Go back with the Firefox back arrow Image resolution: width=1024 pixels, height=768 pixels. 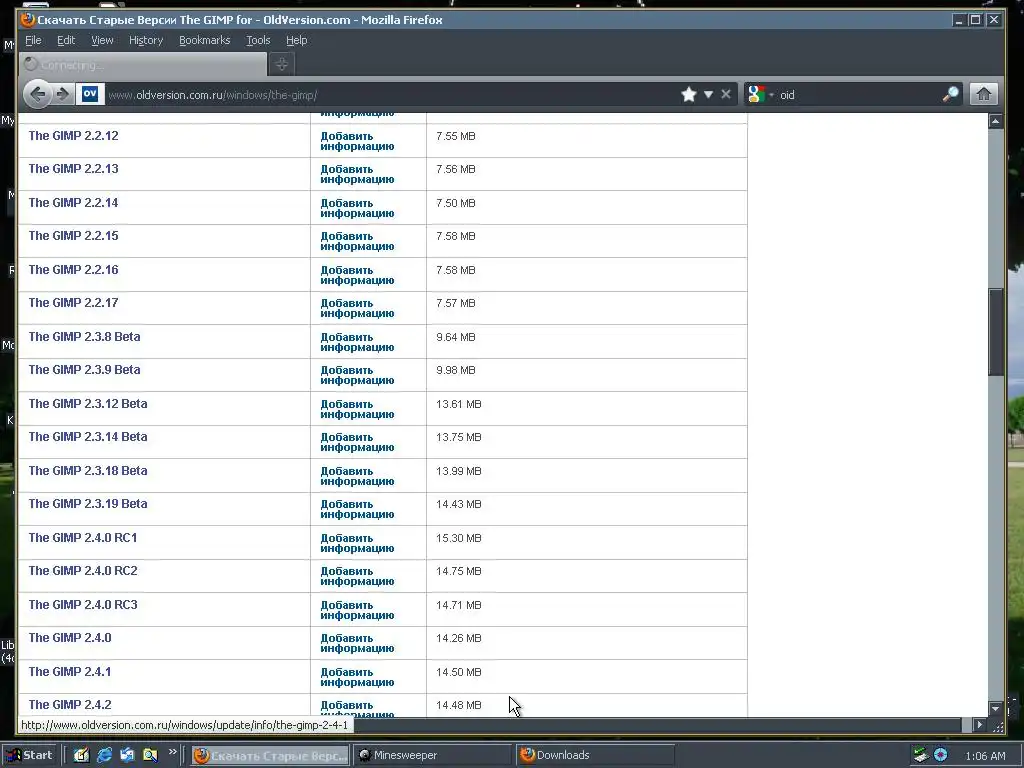pyautogui.click(x=37, y=95)
